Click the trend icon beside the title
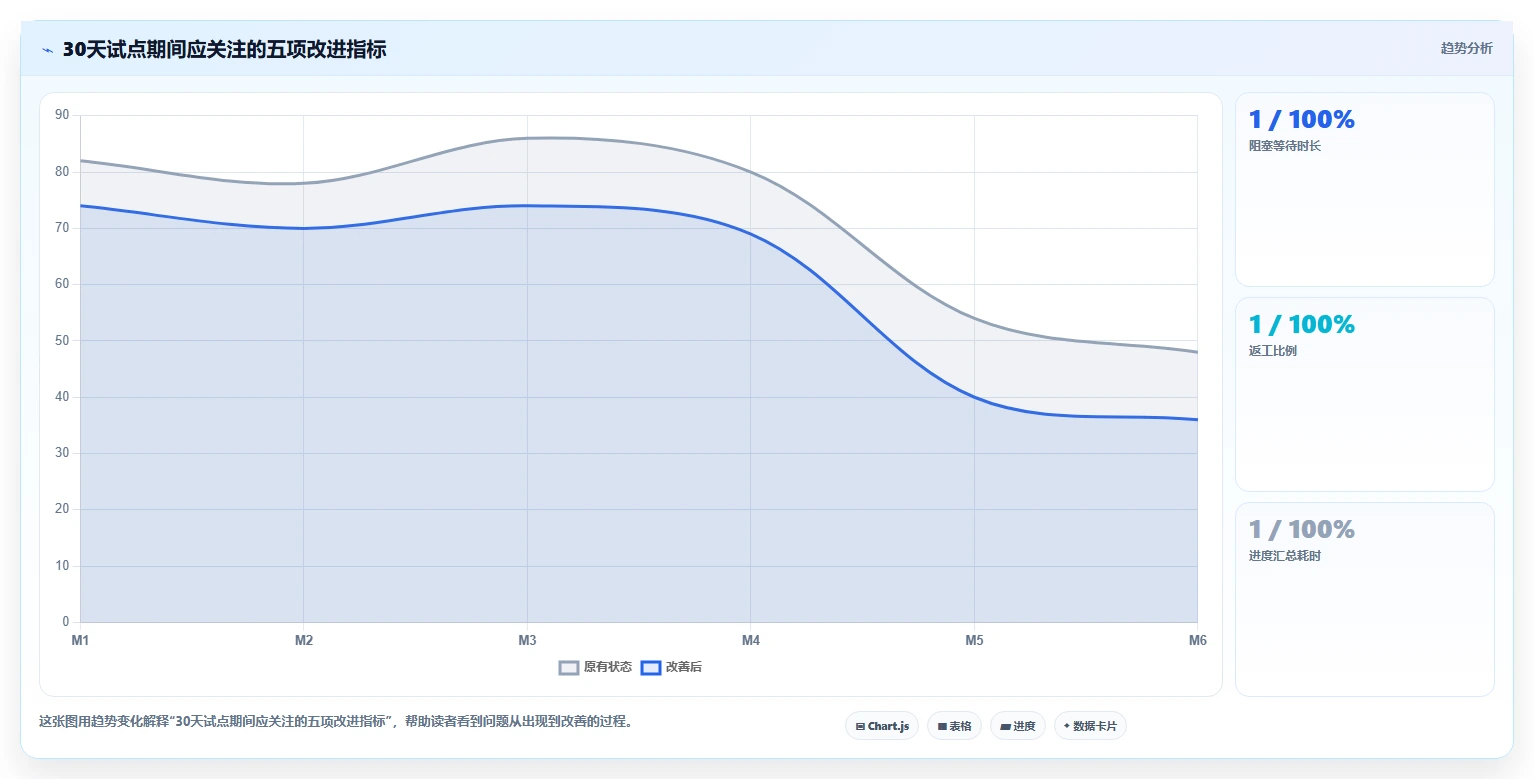1534x779 pixels. pyautogui.click(x=47, y=50)
